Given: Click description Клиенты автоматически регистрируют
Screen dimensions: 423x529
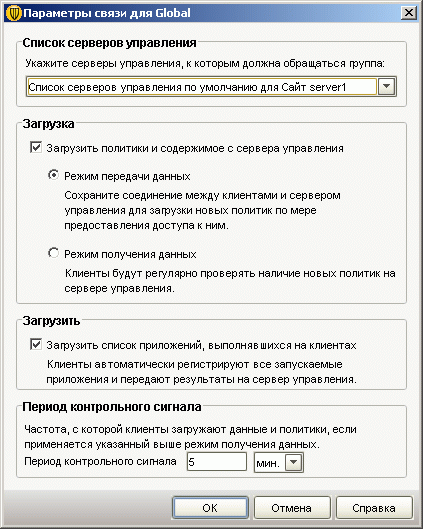Looking at the screenshot, I should tap(201, 372).
